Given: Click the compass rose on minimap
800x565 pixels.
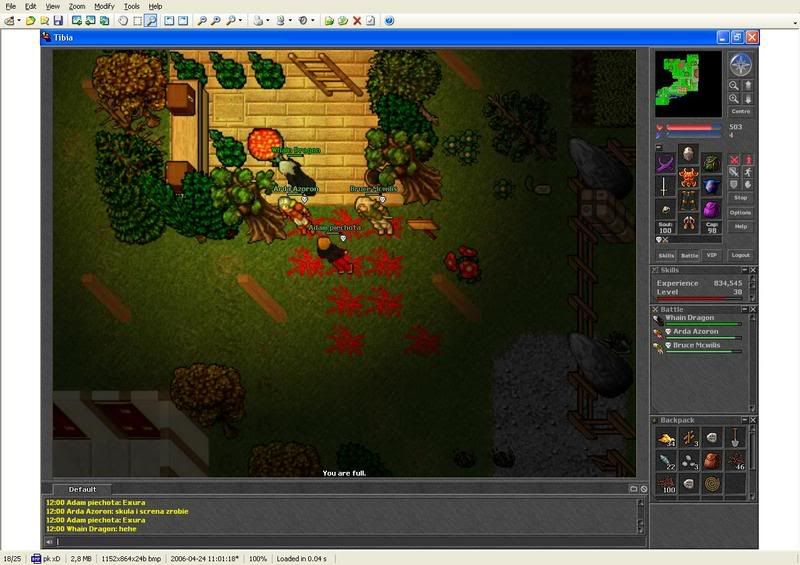Looking at the screenshot, I should click(740, 64).
